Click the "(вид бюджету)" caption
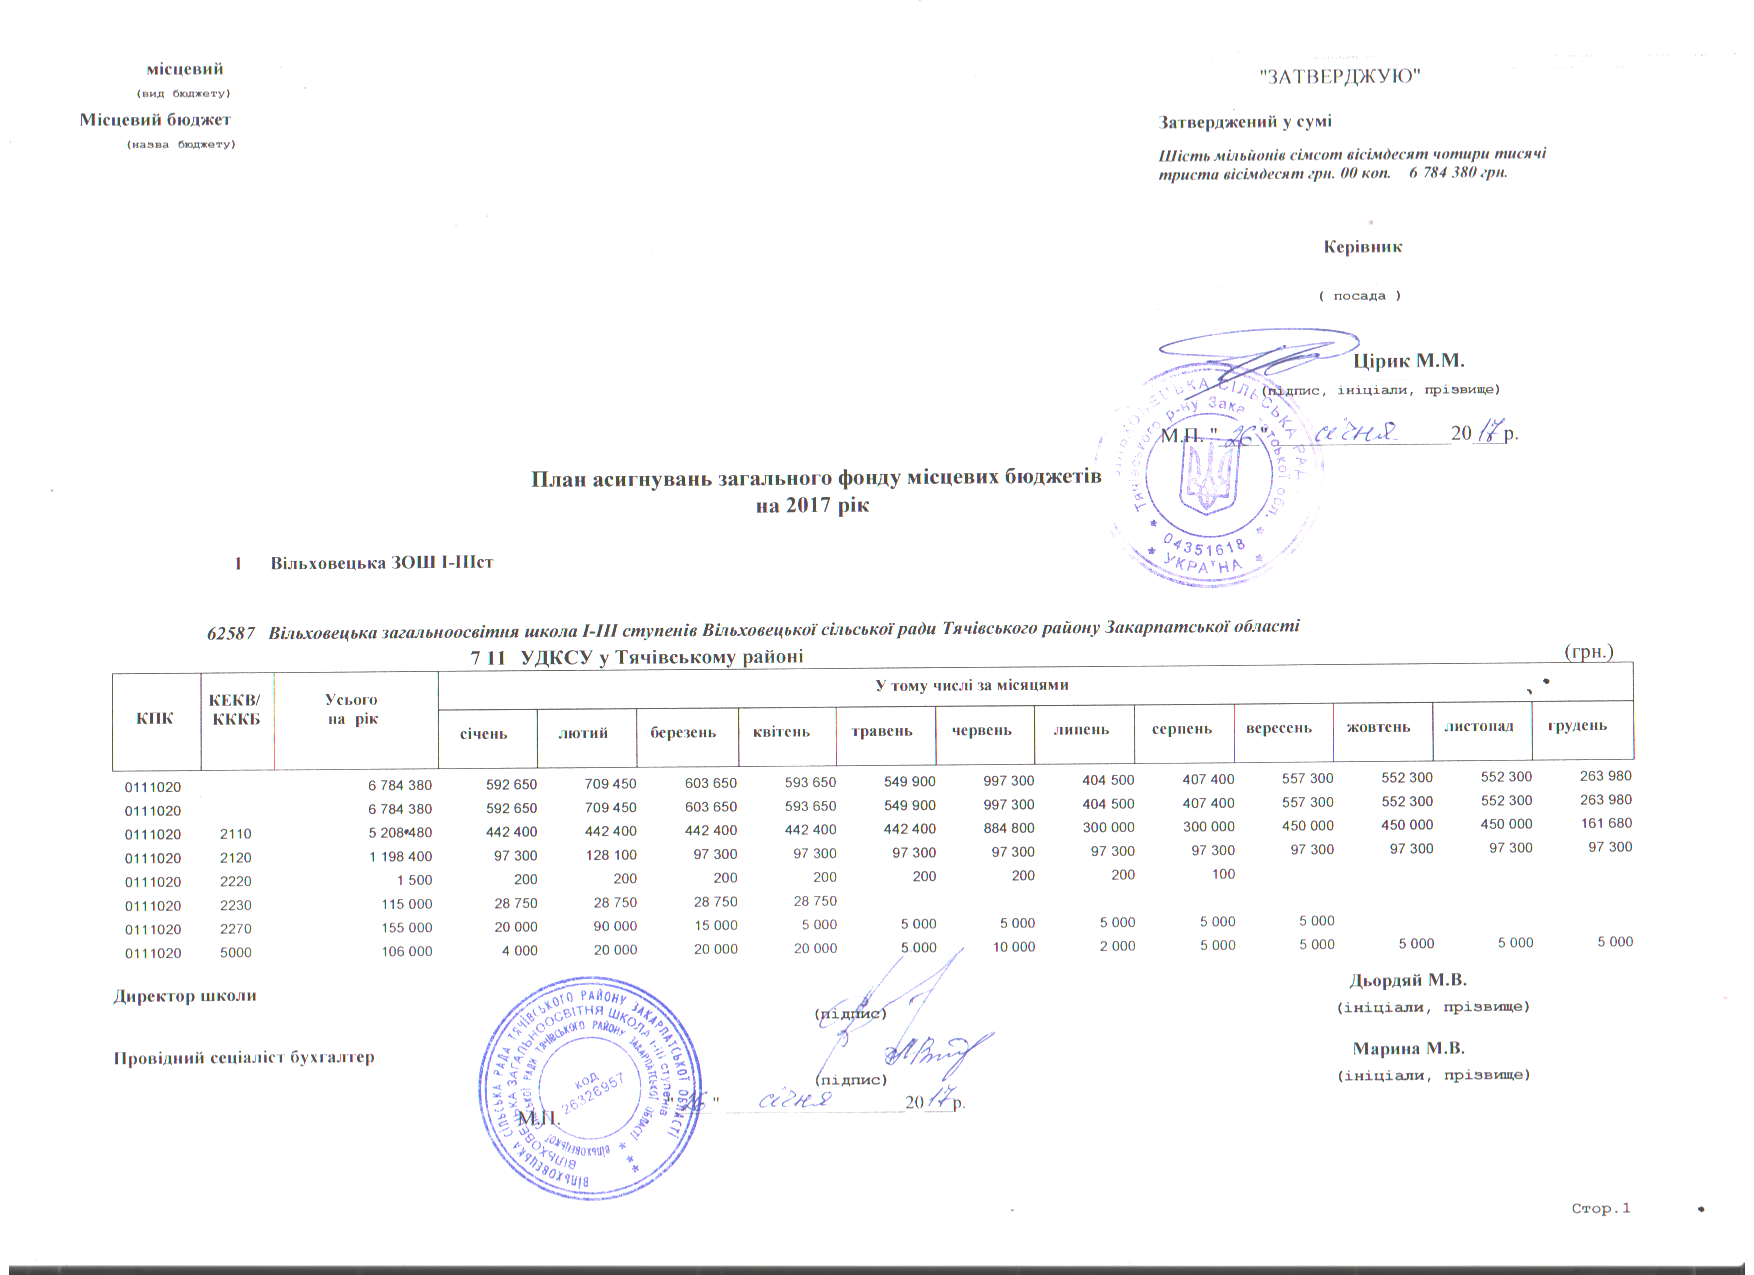The image size is (1754, 1275). click(183, 94)
